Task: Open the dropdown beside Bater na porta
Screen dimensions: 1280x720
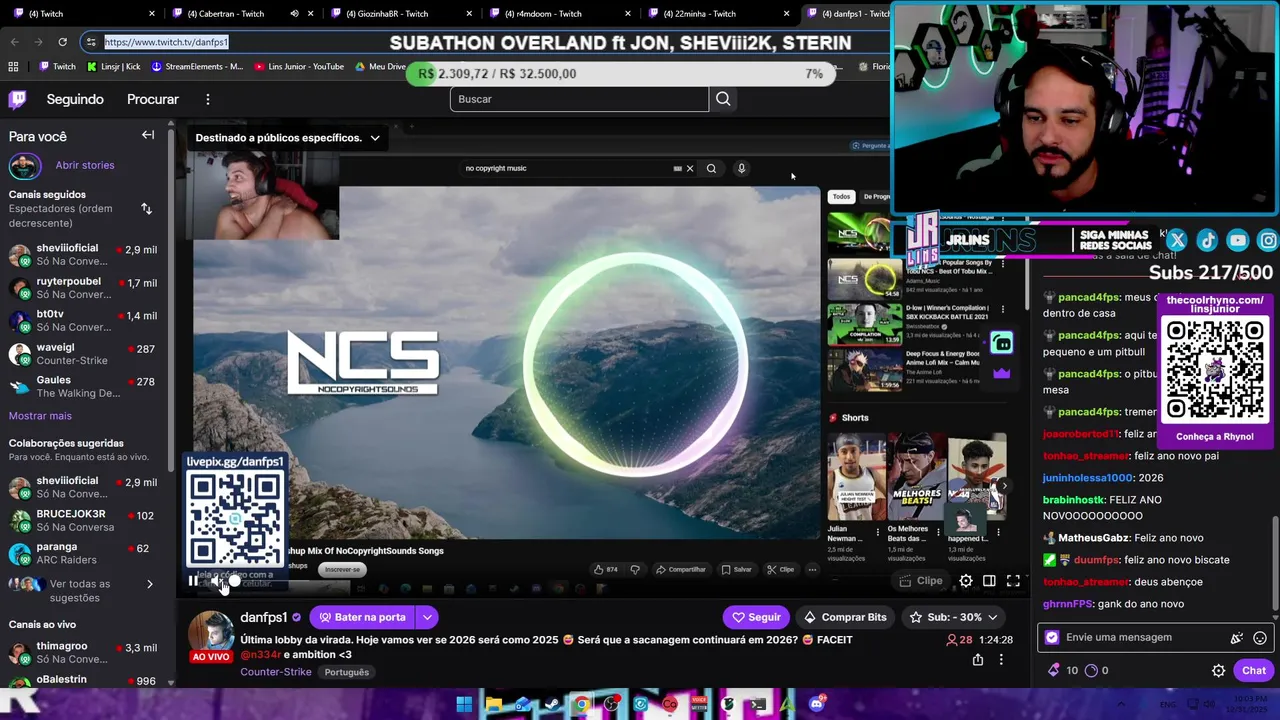Action: pos(427,617)
